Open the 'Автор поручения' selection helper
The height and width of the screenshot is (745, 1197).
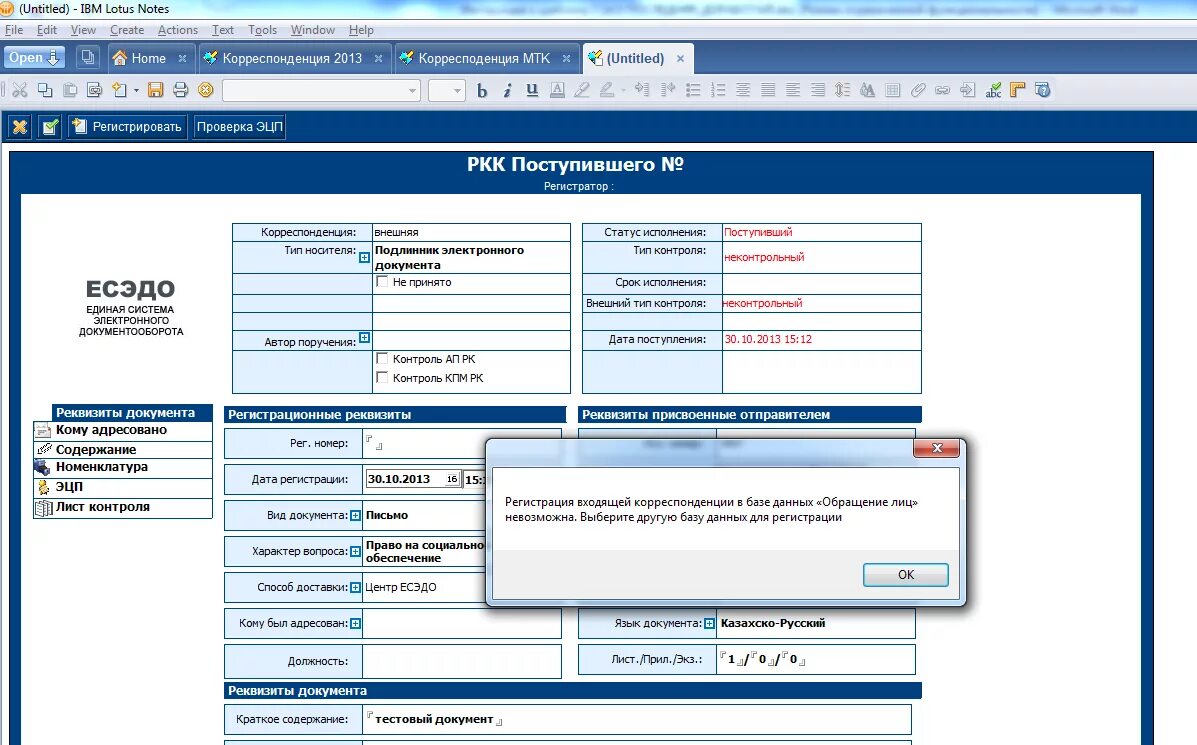364,338
